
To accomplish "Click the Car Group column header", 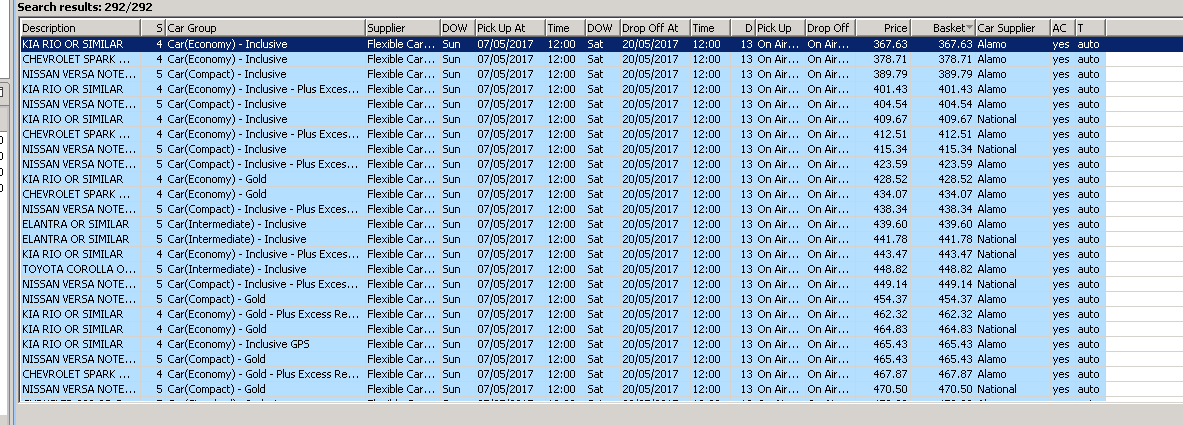I will click(x=265, y=28).
